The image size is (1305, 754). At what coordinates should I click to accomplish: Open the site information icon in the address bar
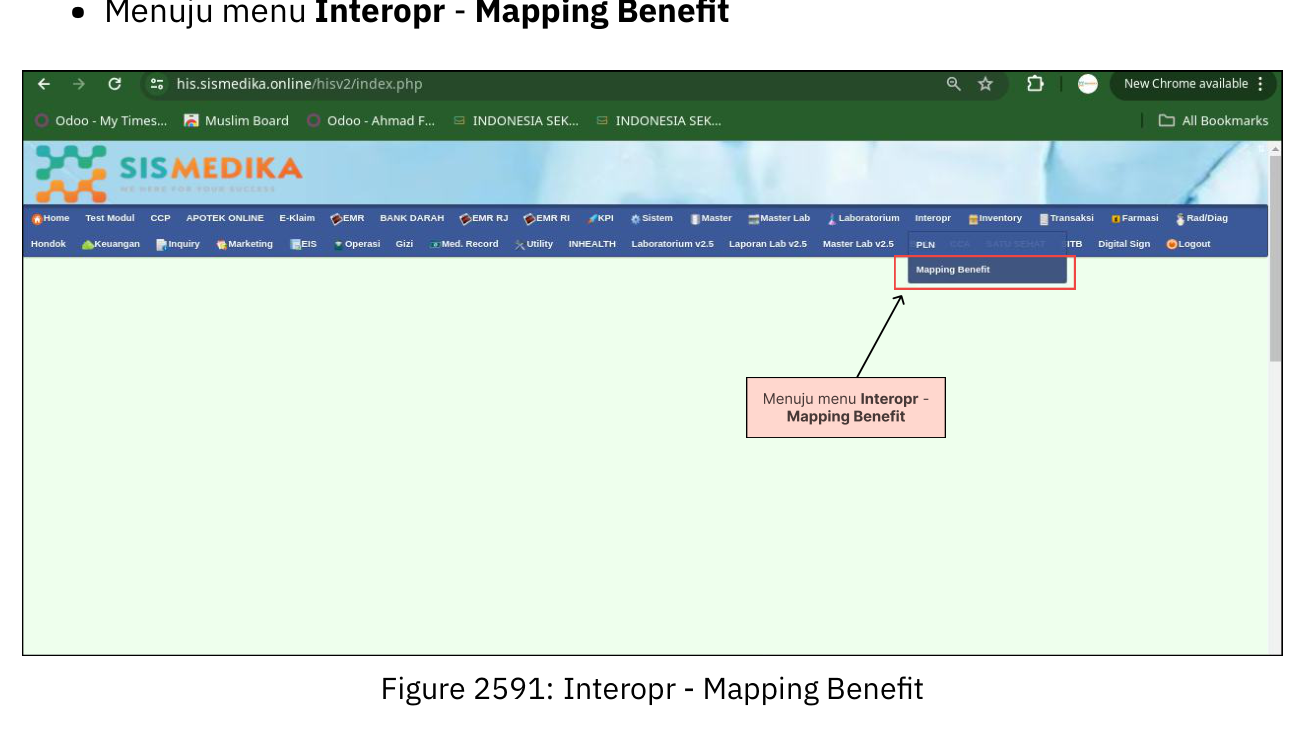pos(157,84)
